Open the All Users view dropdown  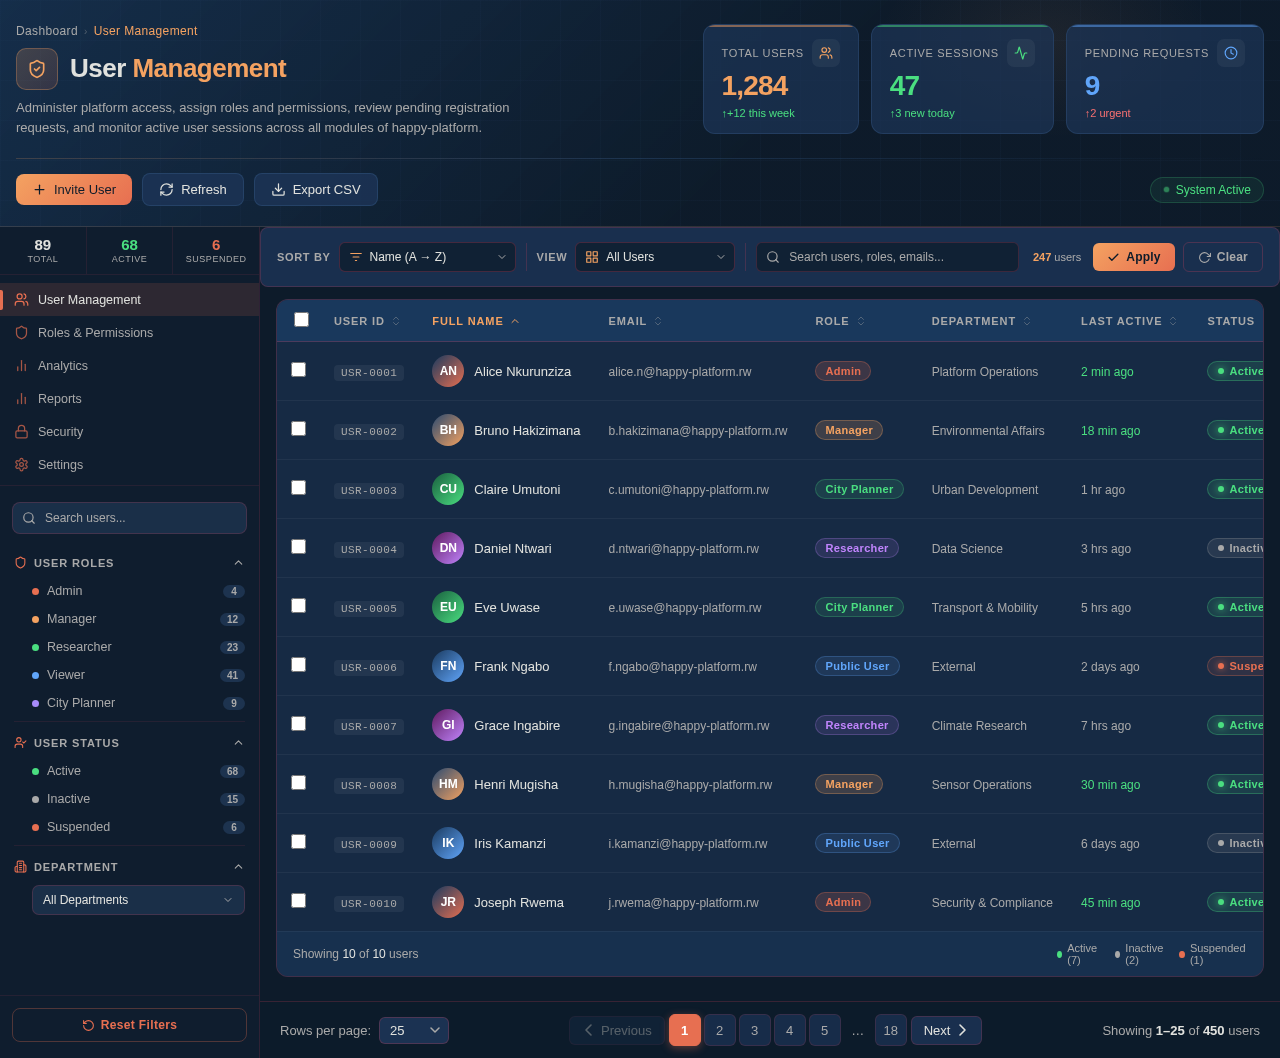(x=655, y=257)
